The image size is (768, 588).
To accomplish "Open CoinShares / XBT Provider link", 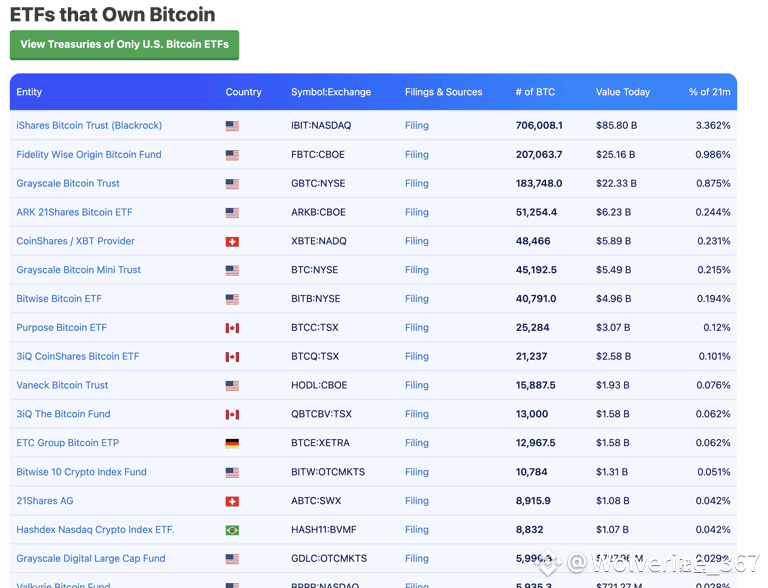I will pos(75,241).
